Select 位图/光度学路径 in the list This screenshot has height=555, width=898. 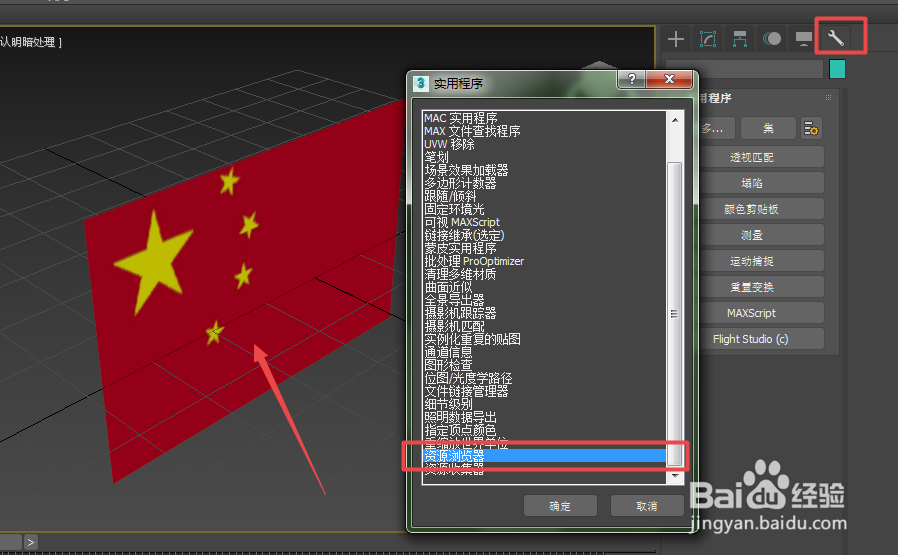[468, 378]
